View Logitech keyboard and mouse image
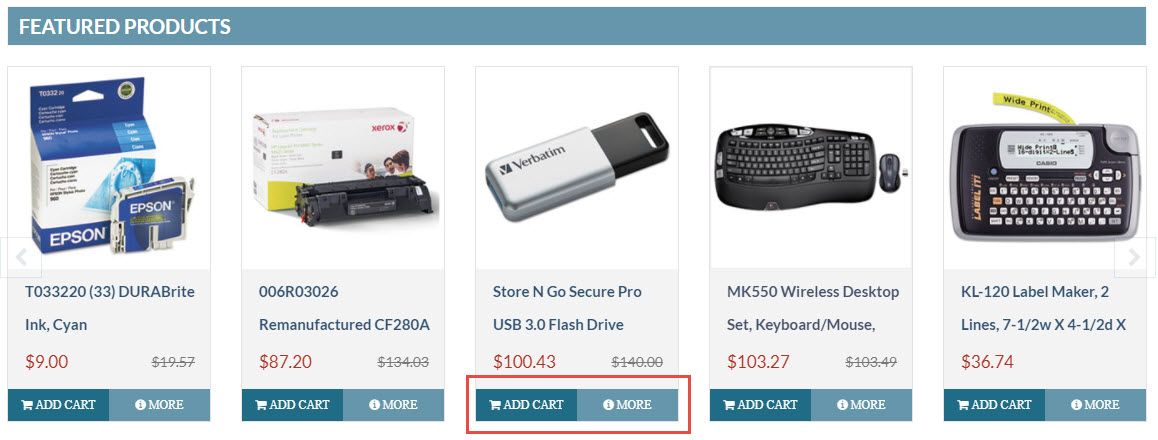Viewport: 1158px width, 440px height. click(x=811, y=168)
